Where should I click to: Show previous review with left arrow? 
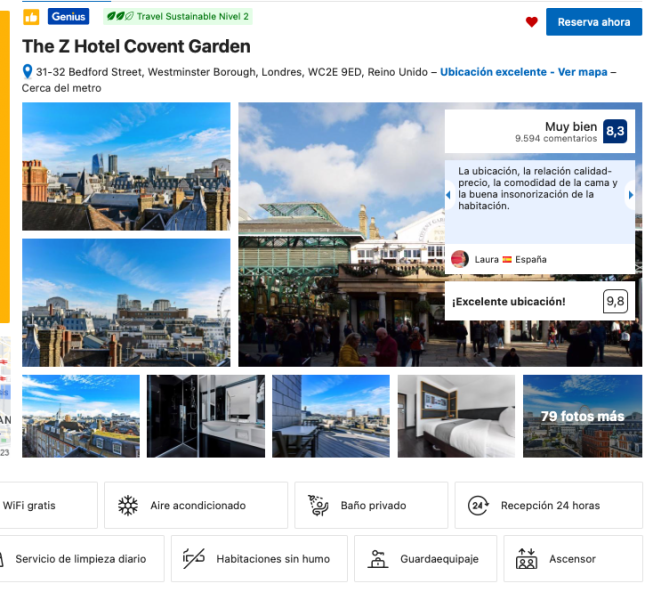click(x=449, y=194)
